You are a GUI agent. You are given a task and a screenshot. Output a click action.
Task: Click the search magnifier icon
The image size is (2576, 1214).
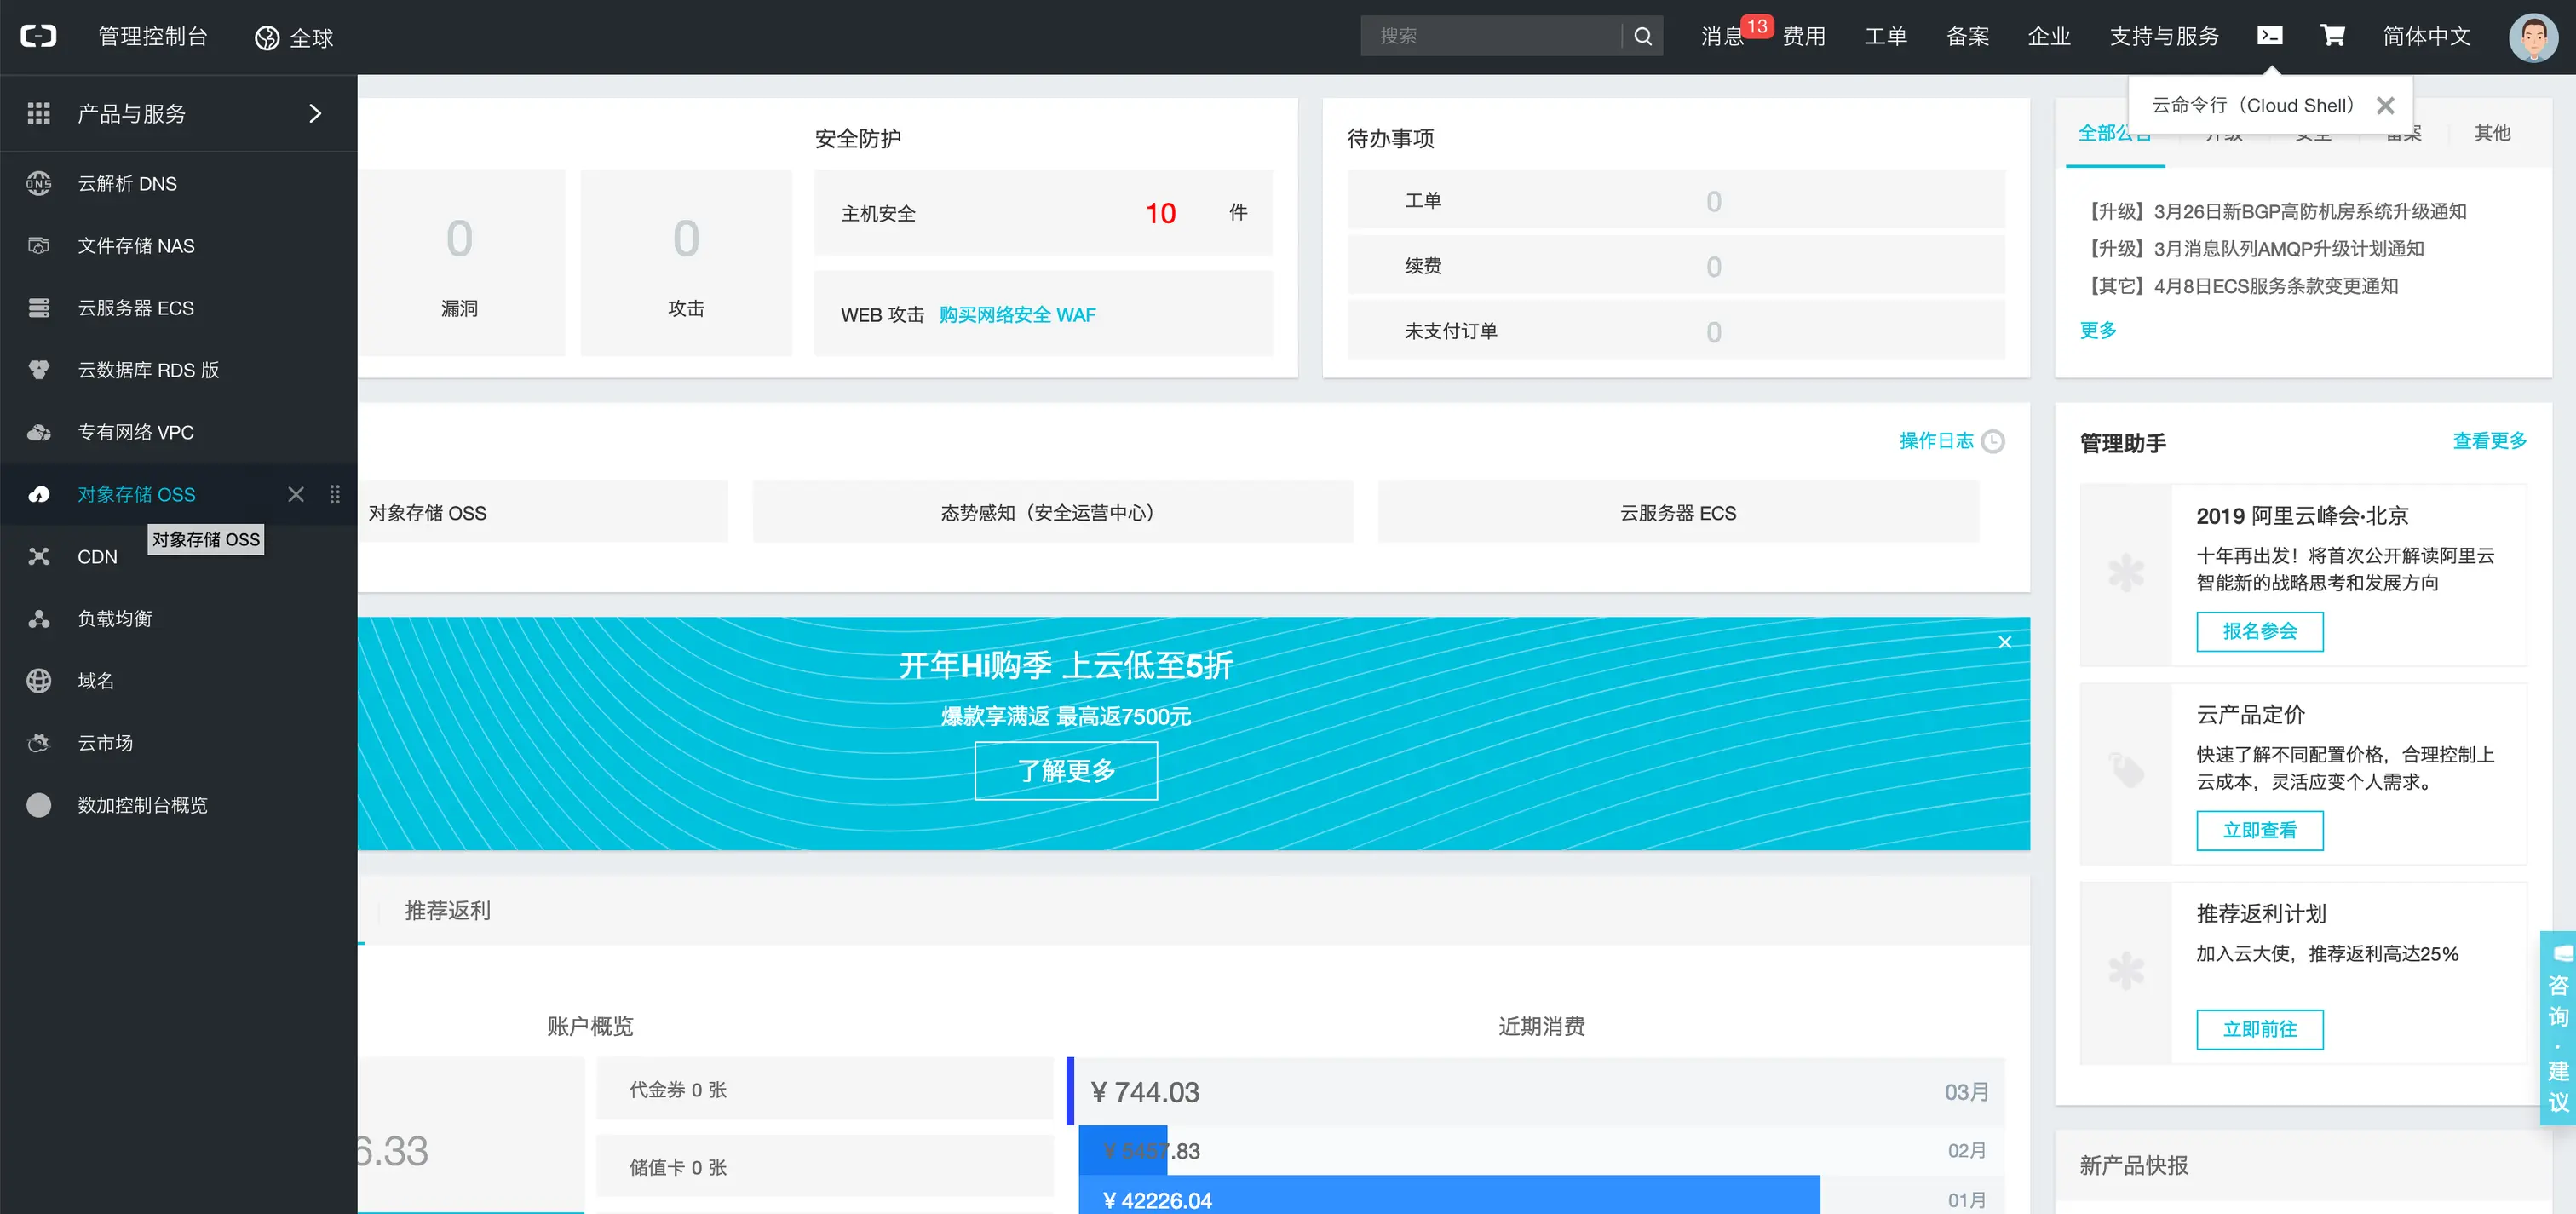click(1642, 36)
